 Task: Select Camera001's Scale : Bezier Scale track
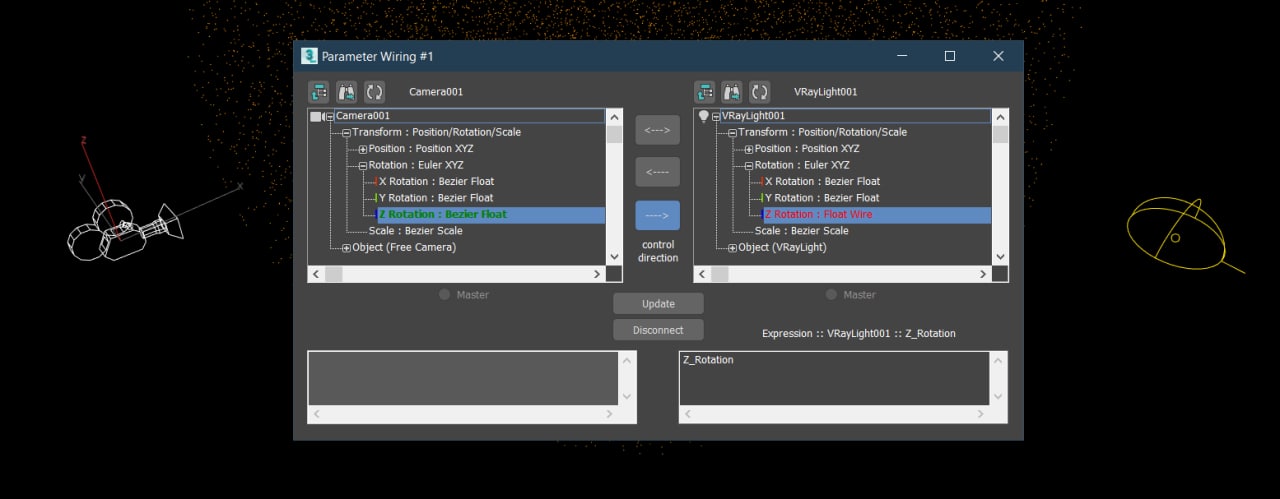(x=415, y=231)
